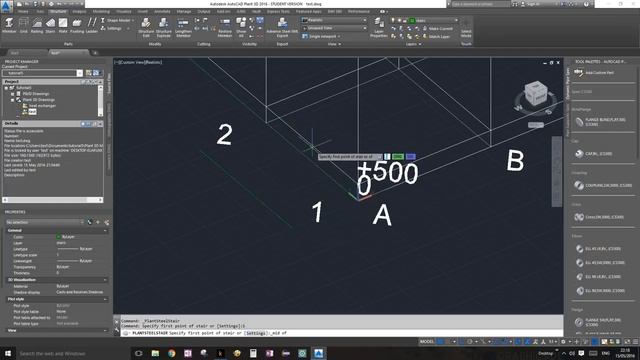Open Chrome from the taskbar
Screen dimensions: 640x360
[171, 353]
